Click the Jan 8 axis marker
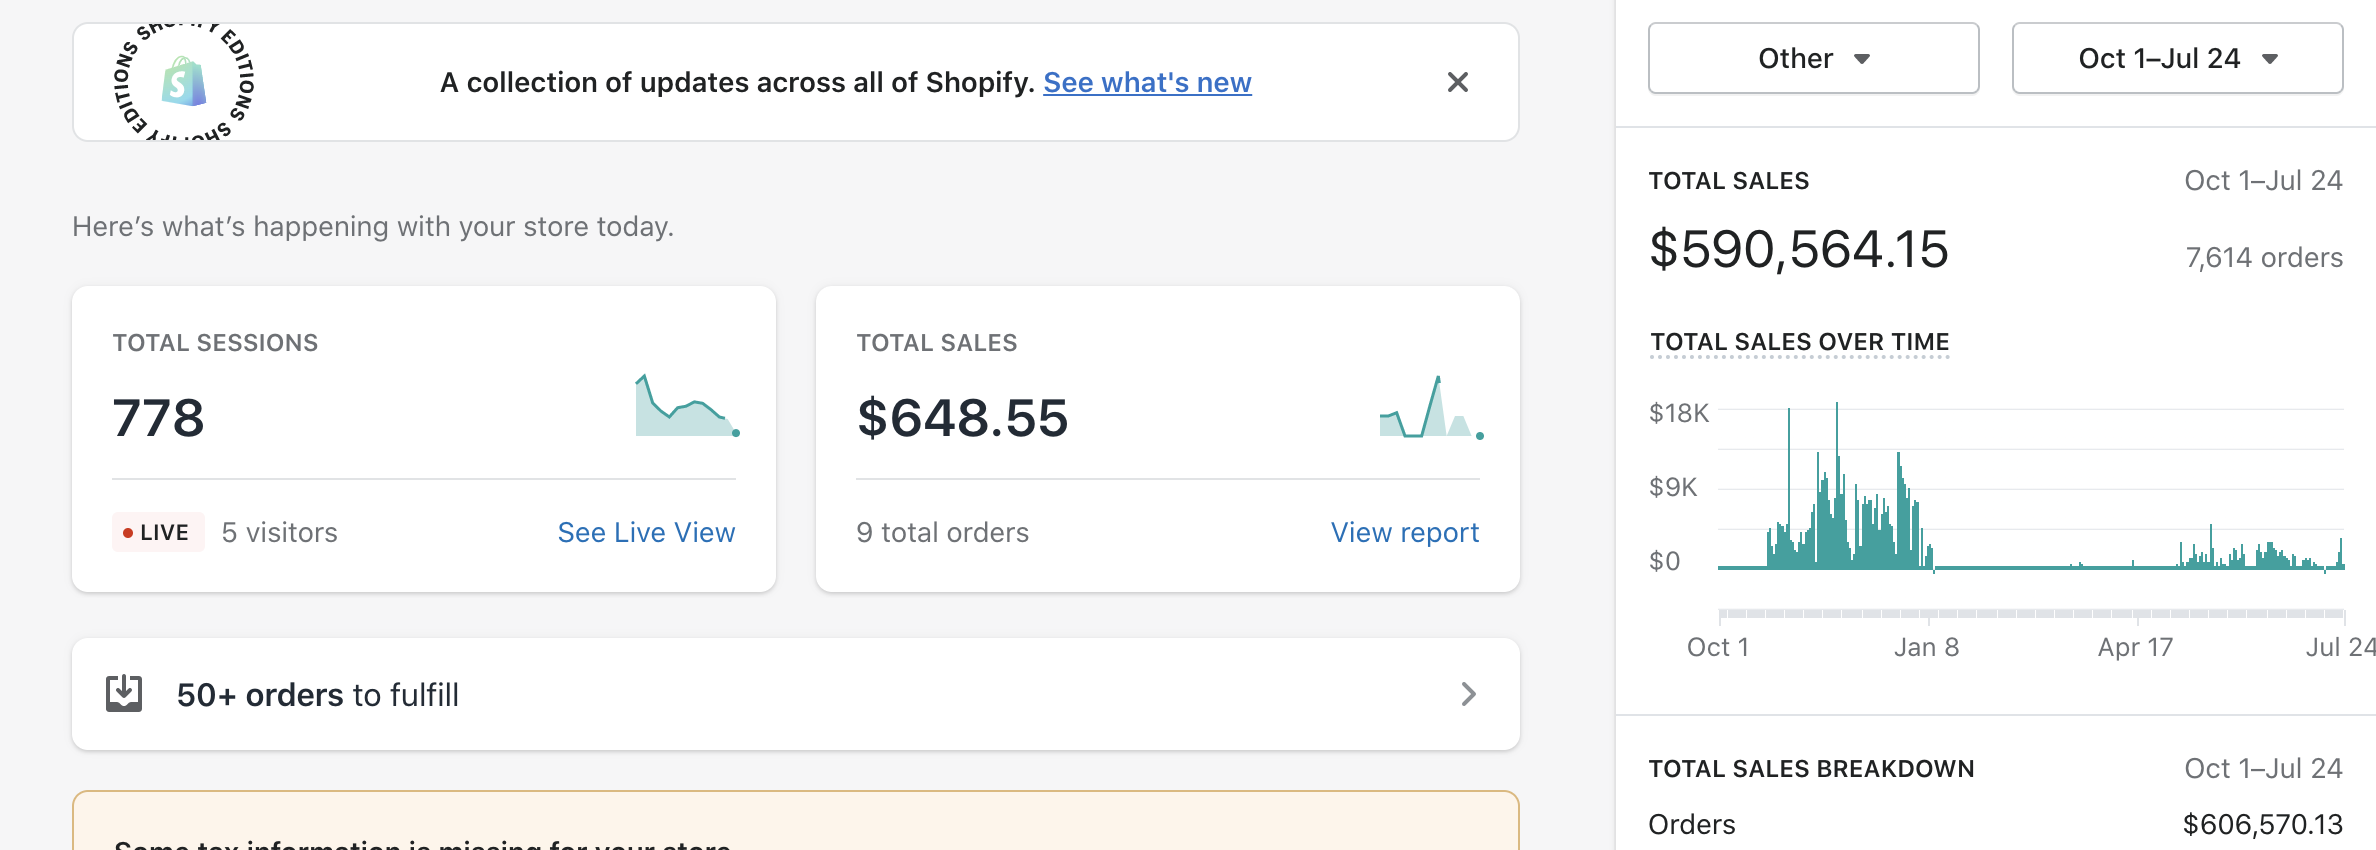 [1926, 647]
